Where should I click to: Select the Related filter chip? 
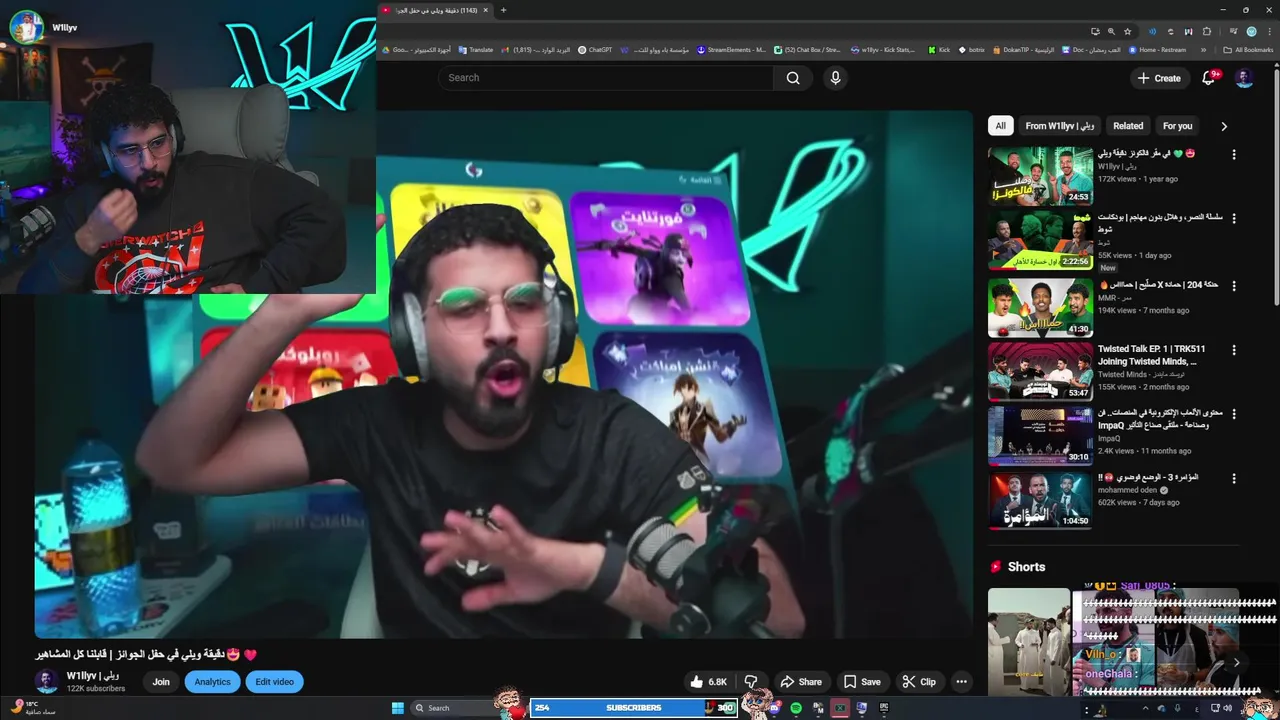(1128, 126)
